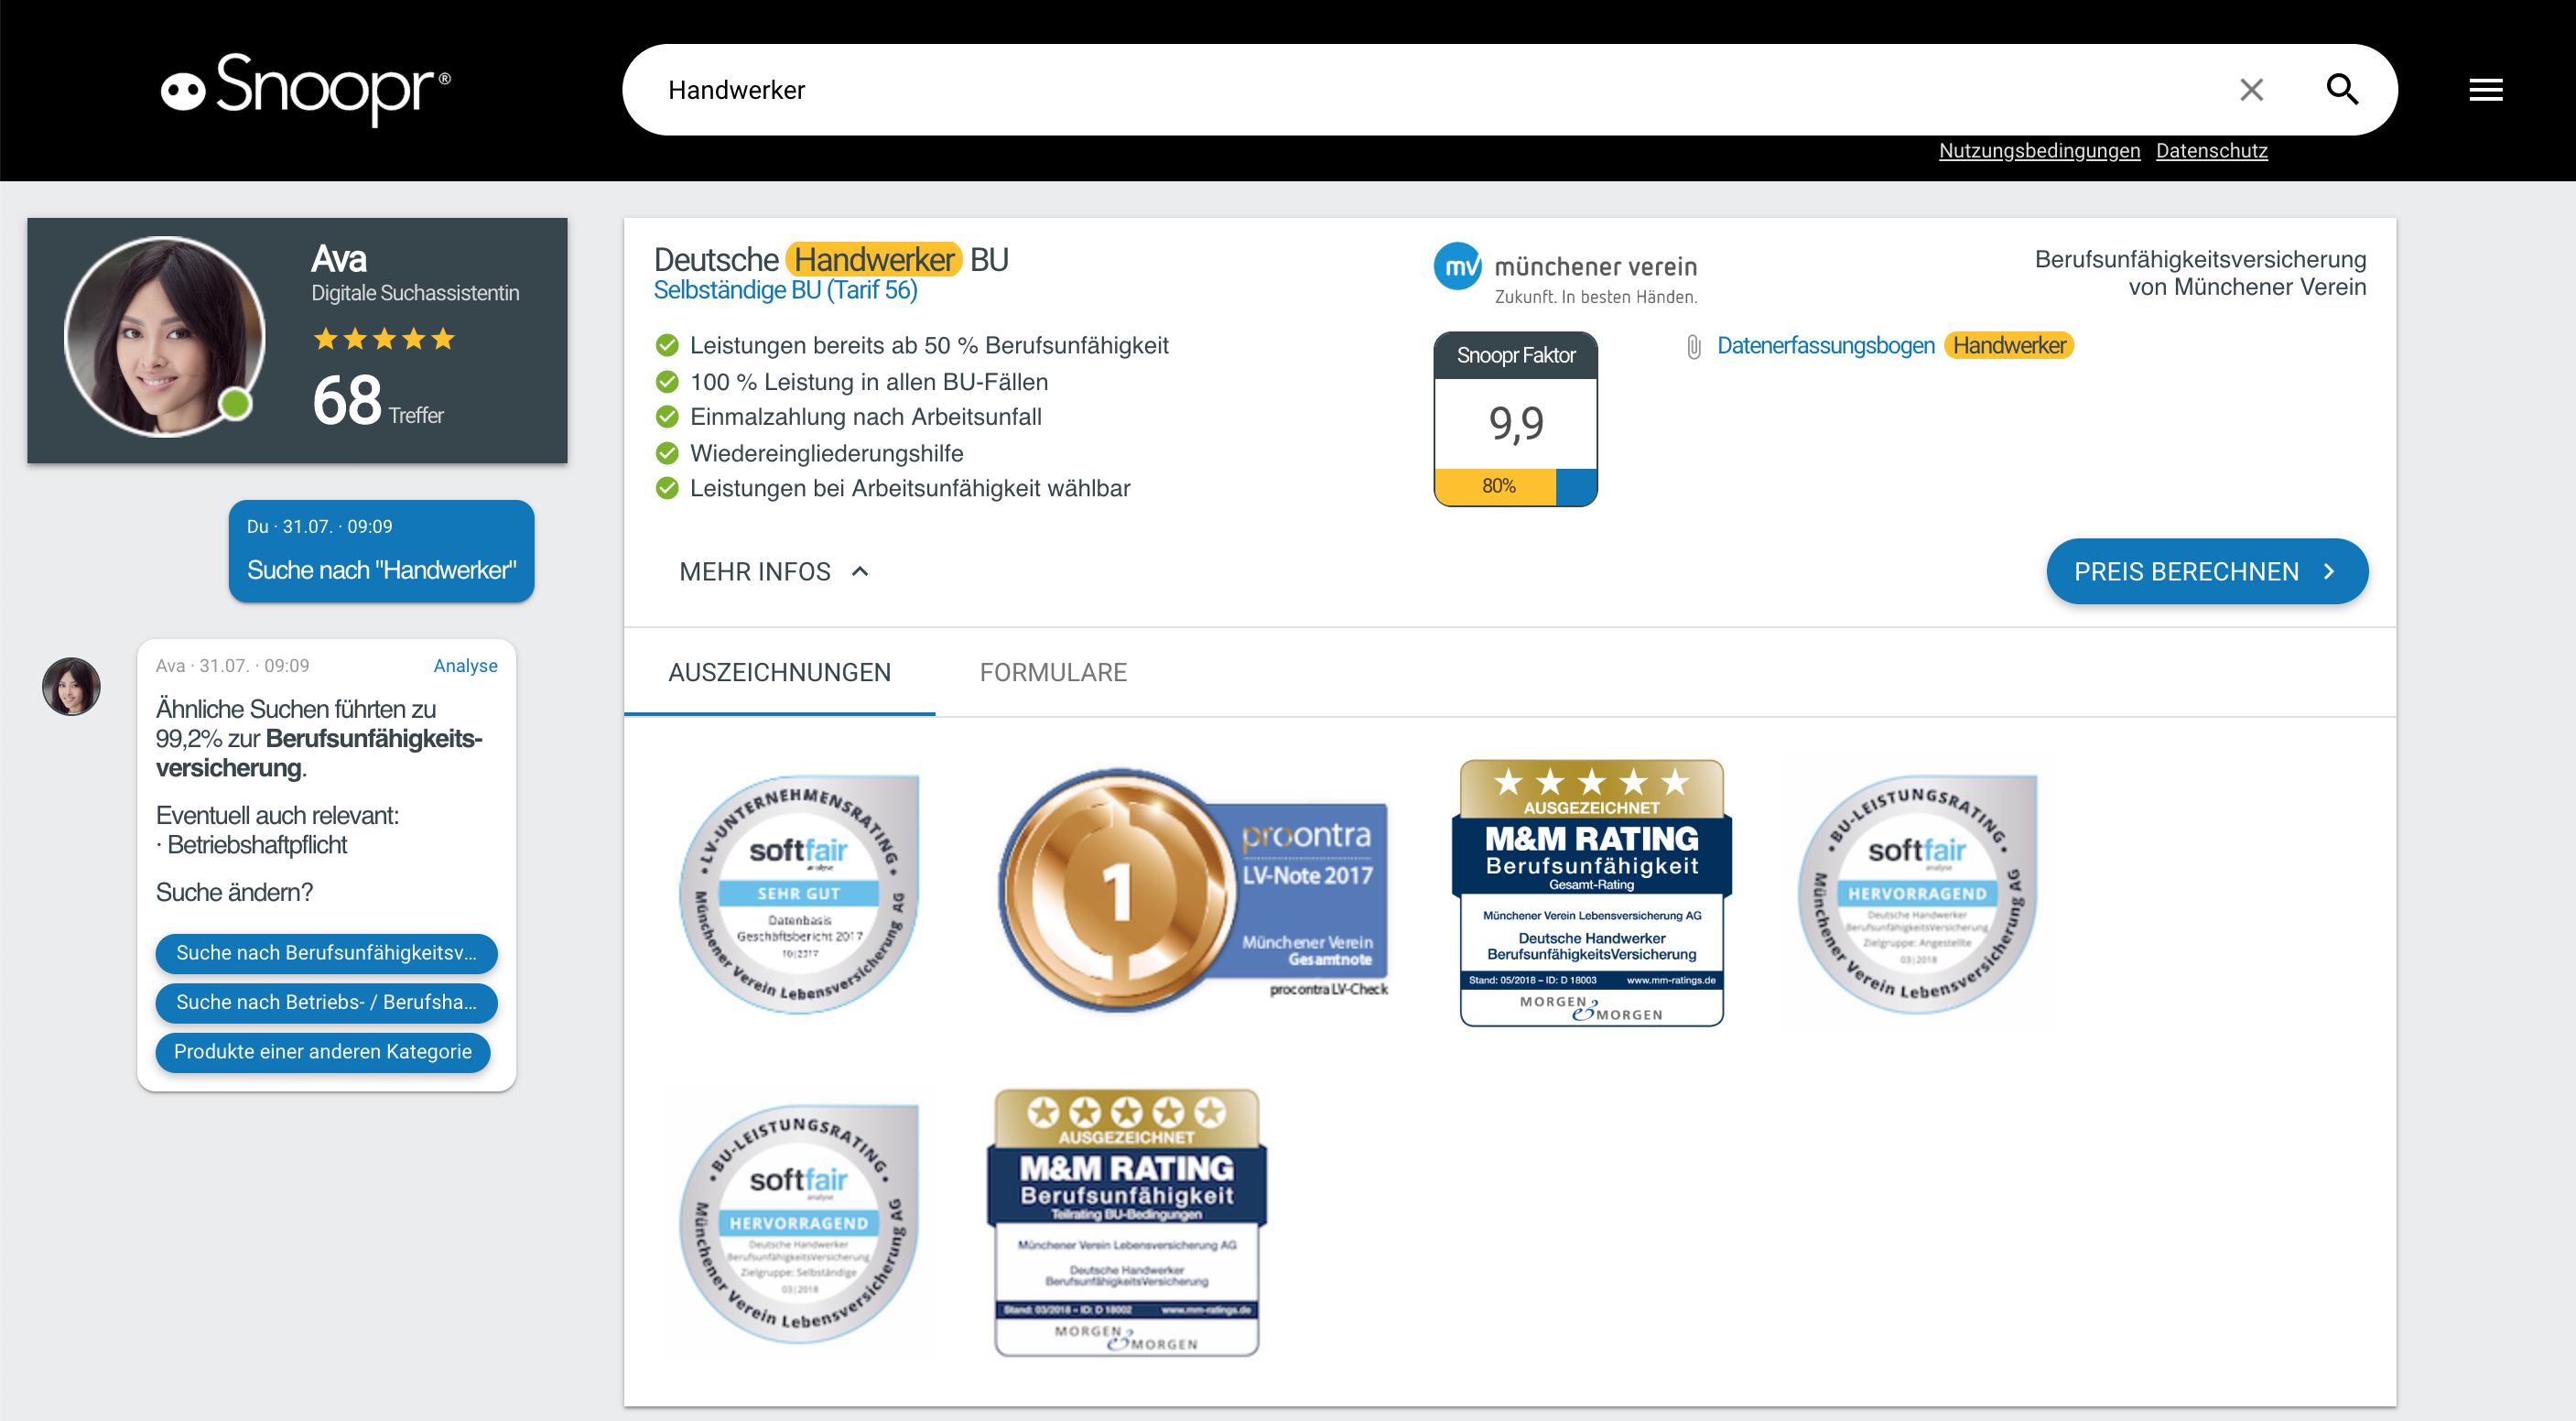Click checkmark beside Wiedereingliederungshilfe
The image size is (2576, 1421).
(x=667, y=453)
